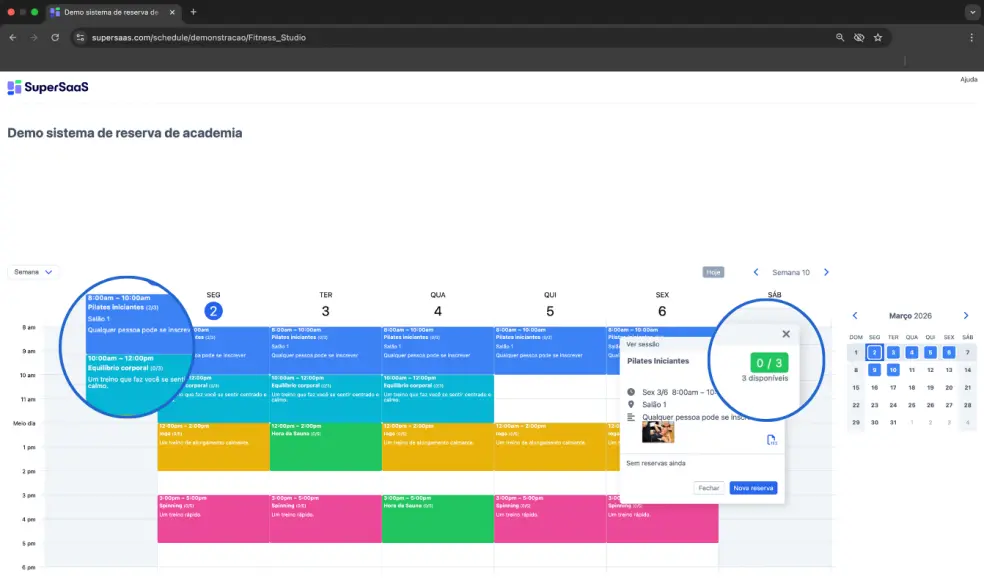The width and height of the screenshot is (984, 587).
Task: Advance mini calendar past Março 2026
Action: (965, 315)
